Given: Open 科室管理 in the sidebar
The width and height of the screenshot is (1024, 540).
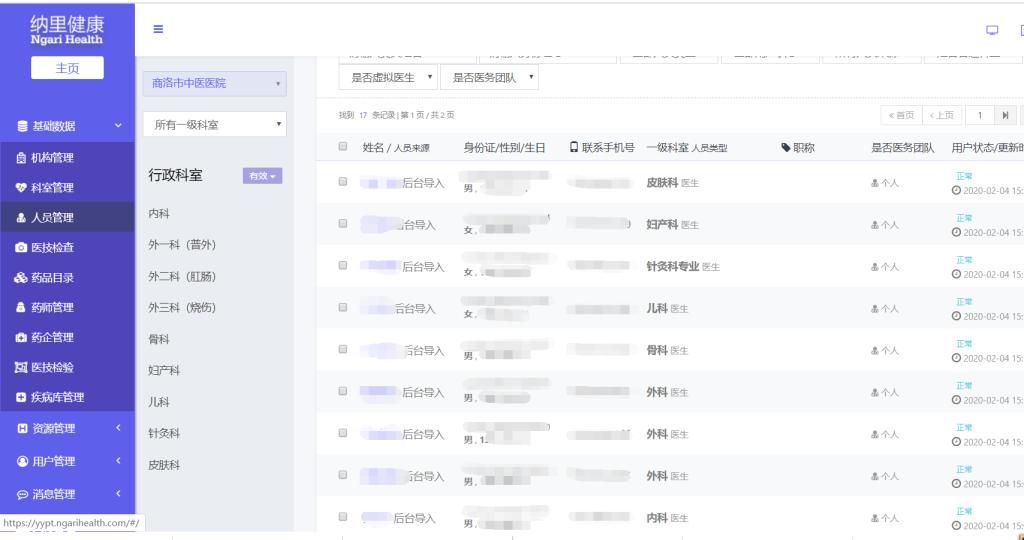Looking at the screenshot, I should coord(52,188).
